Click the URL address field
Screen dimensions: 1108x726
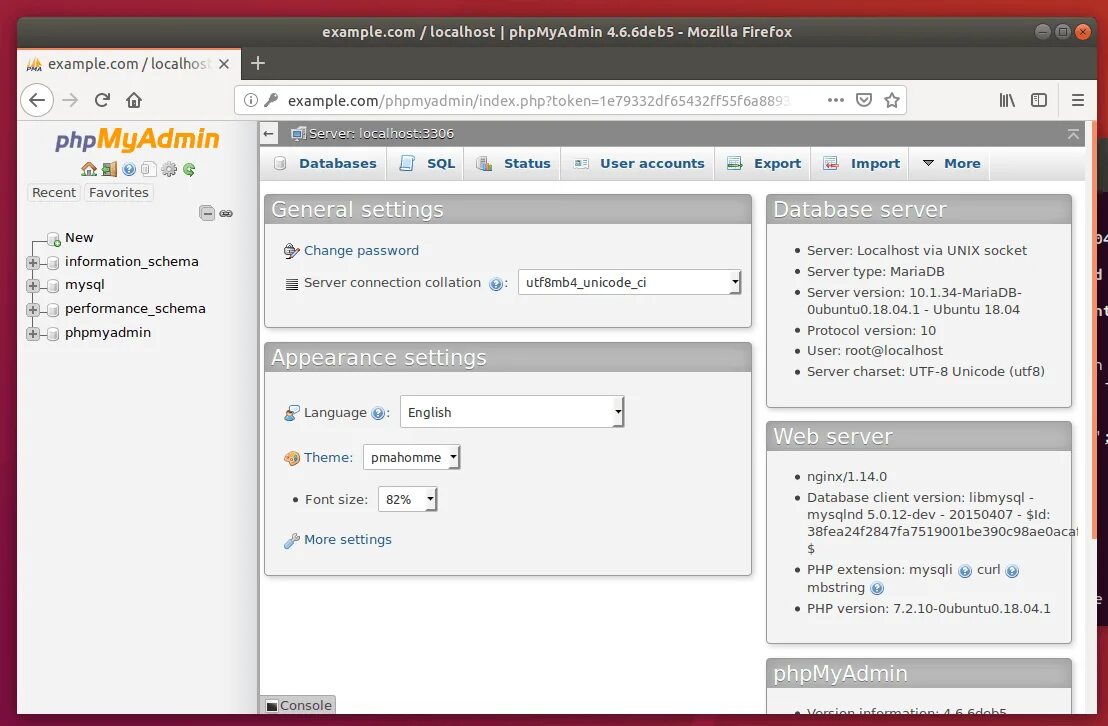click(537, 100)
